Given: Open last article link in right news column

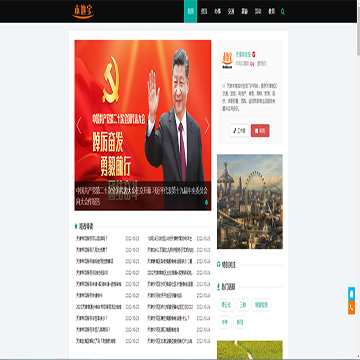Looking at the screenshot, I should pyautogui.click(x=170, y=341).
